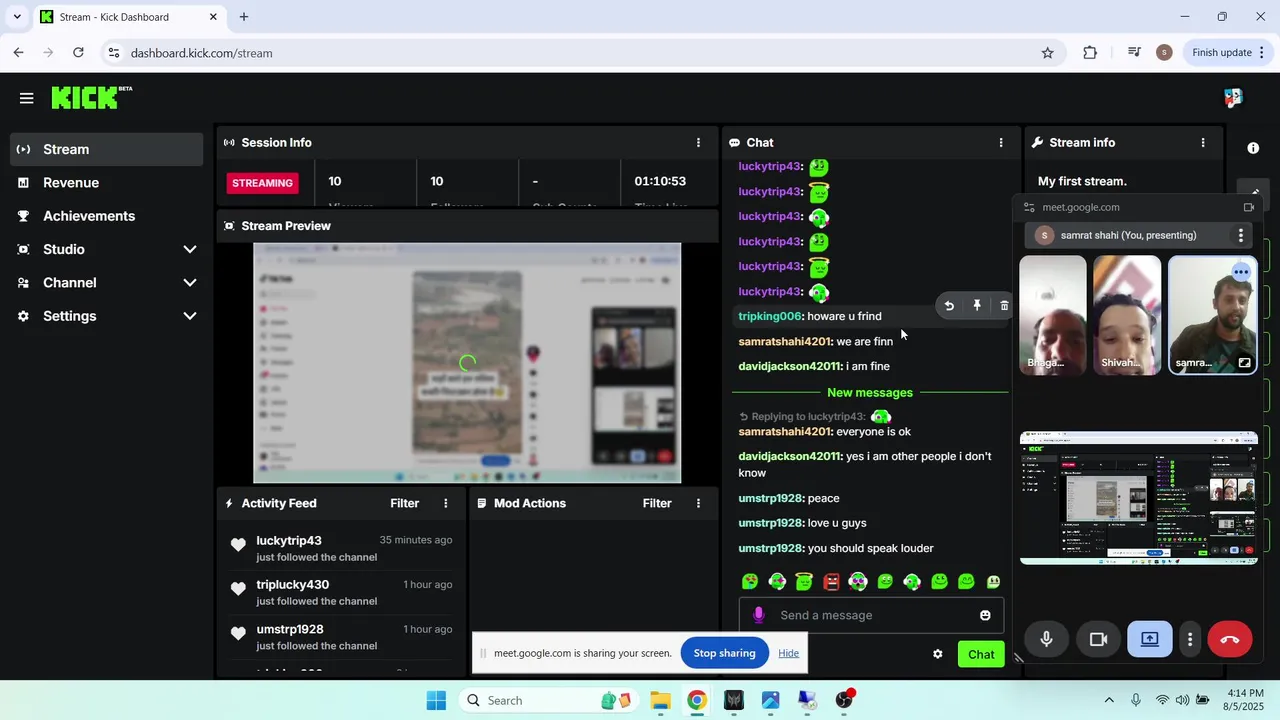Open chat settings gear icon
The height and width of the screenshot is (720, 1280).
(x=937, y=654)
